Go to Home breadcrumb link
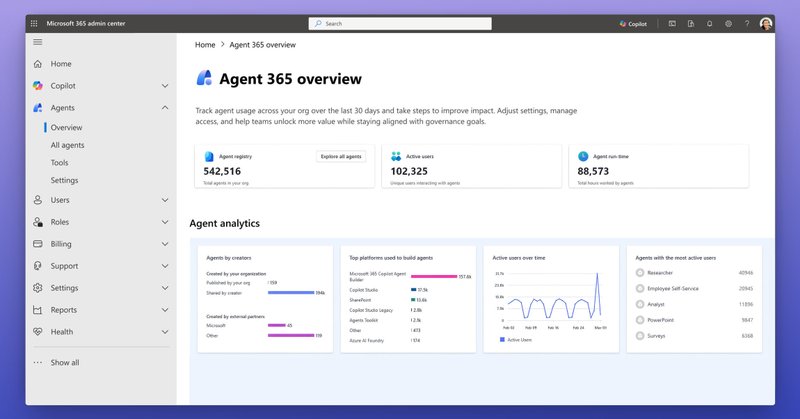 tap(205, 45)
